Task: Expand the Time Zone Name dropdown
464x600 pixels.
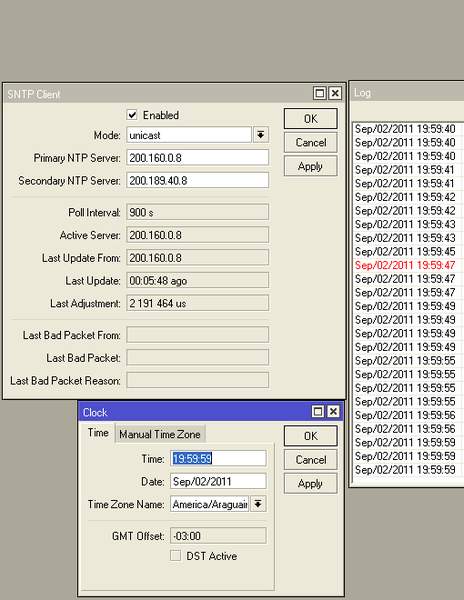Action: [x=258, y=504]
